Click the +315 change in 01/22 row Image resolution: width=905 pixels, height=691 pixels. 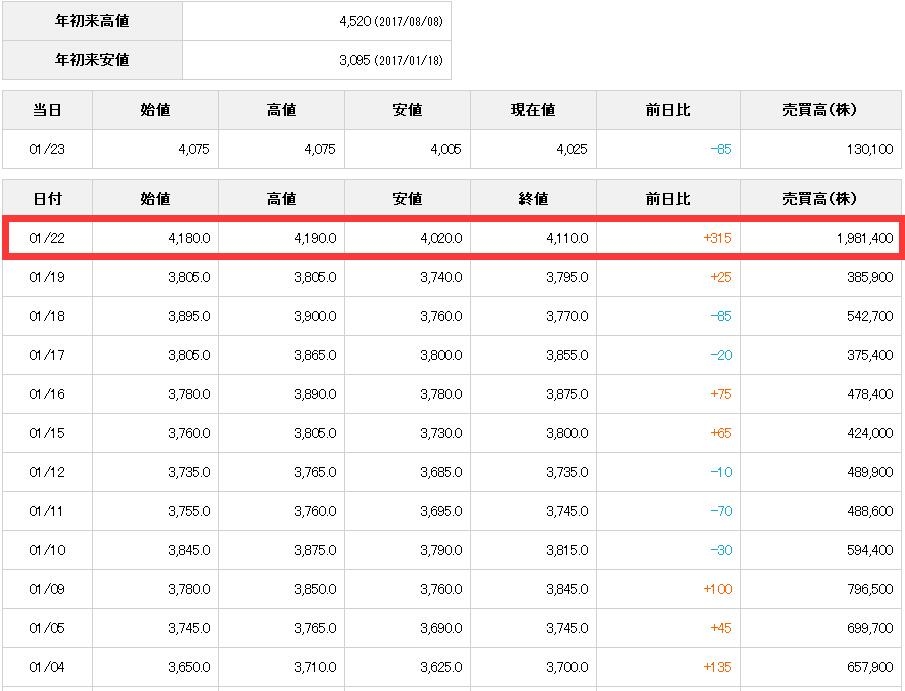click(x=716, y=238)
